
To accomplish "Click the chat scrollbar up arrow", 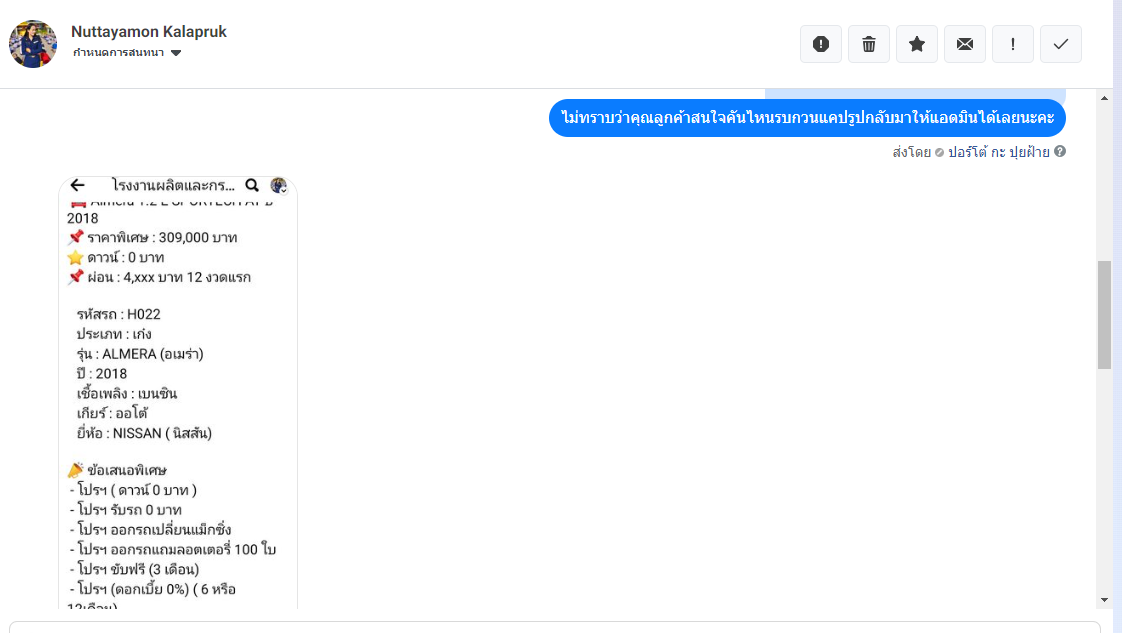I will click(x=1104, y=98).
